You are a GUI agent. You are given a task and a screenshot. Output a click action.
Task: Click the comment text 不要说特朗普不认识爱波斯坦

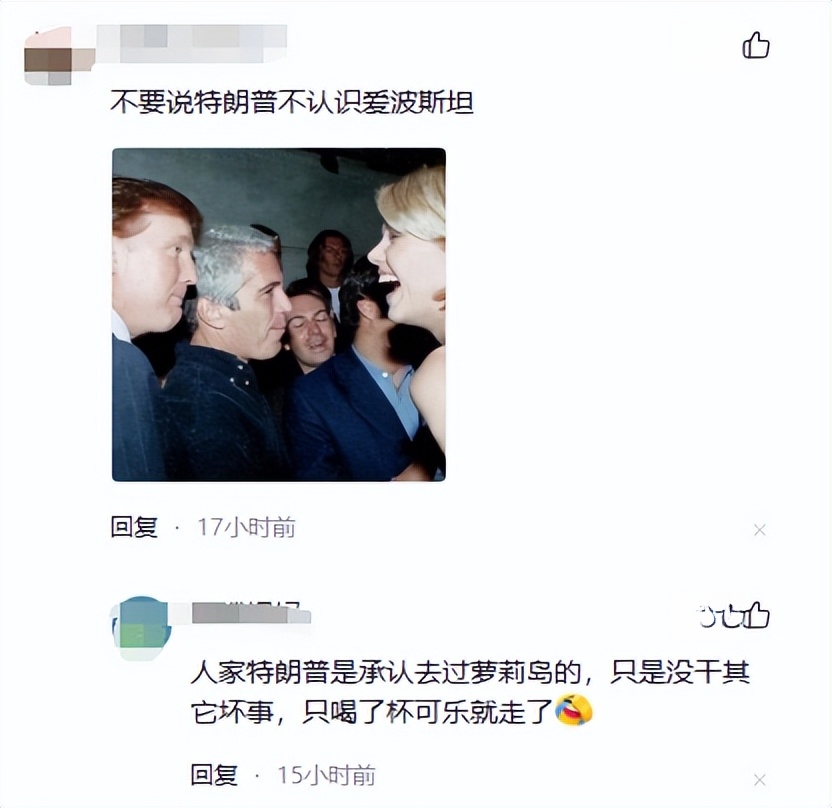[x=292, y=101]
